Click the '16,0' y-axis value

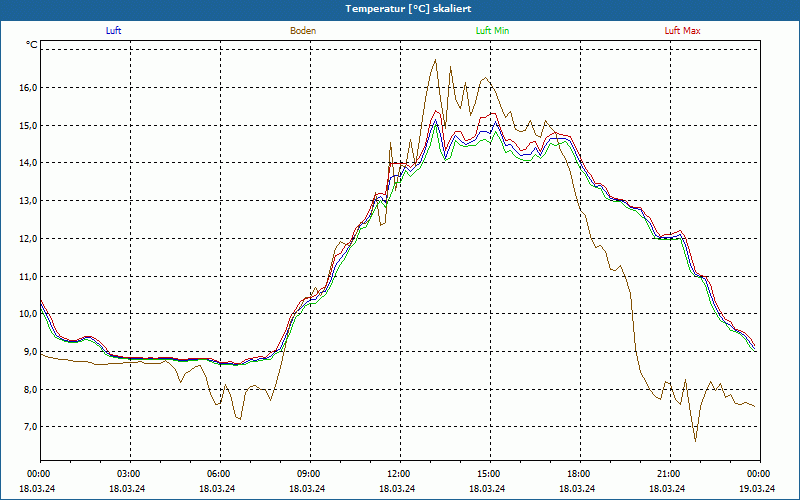click(28, 87)
